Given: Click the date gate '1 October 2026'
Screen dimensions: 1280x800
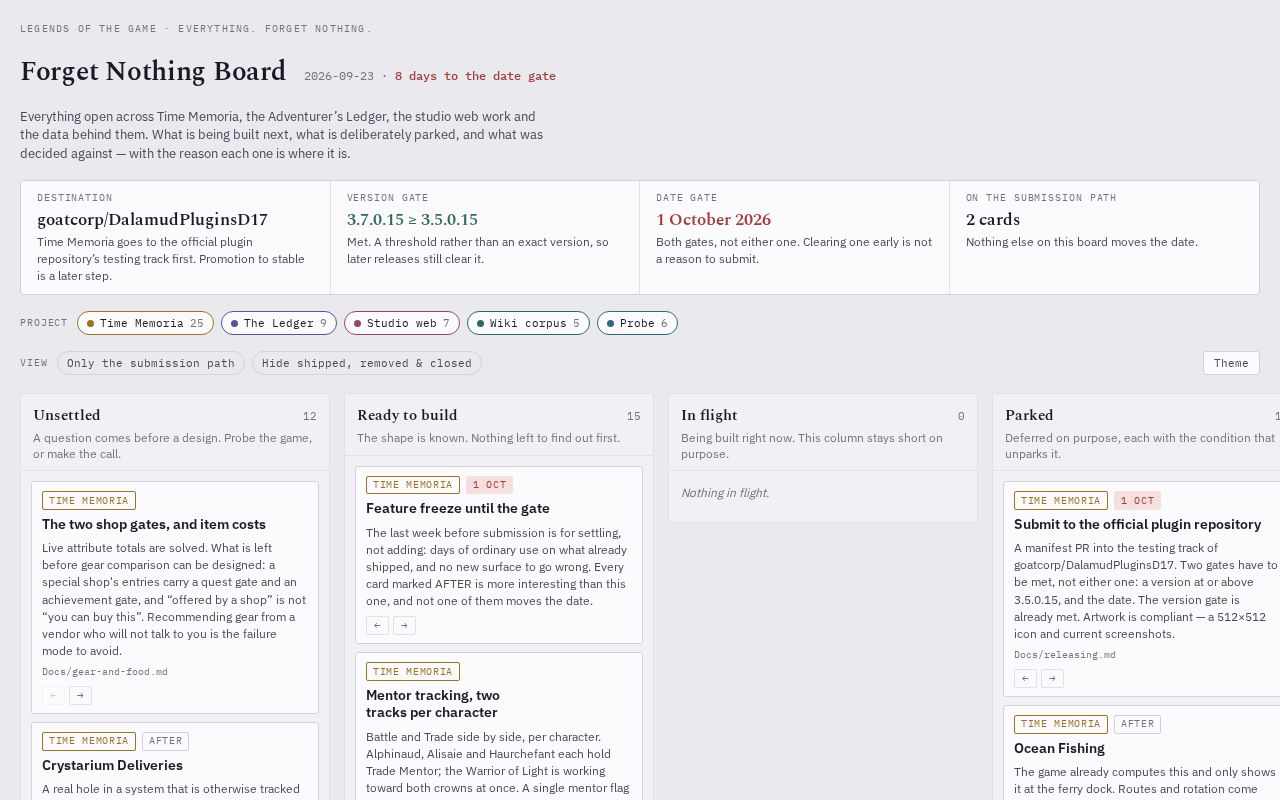Looking at the screenshot, I should pos(713,220).
